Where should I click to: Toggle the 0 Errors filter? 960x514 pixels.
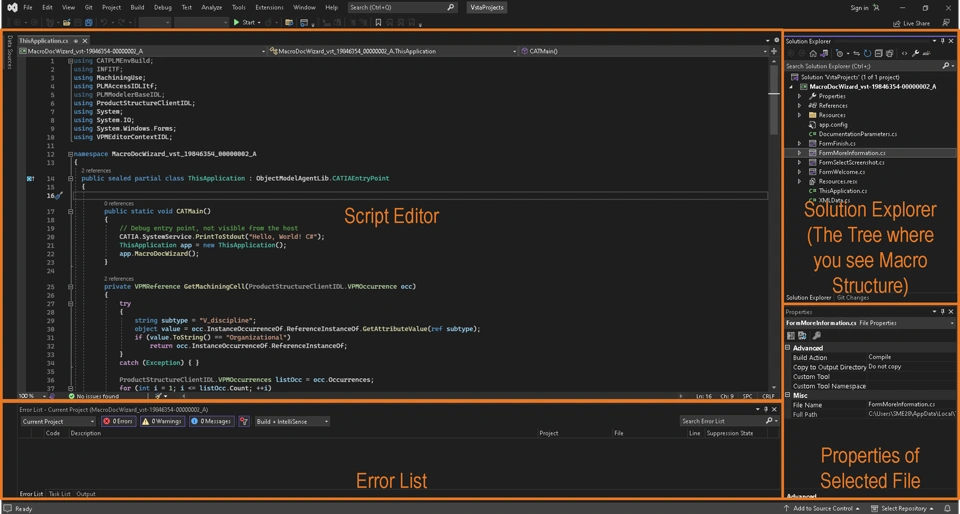(118, 421)
